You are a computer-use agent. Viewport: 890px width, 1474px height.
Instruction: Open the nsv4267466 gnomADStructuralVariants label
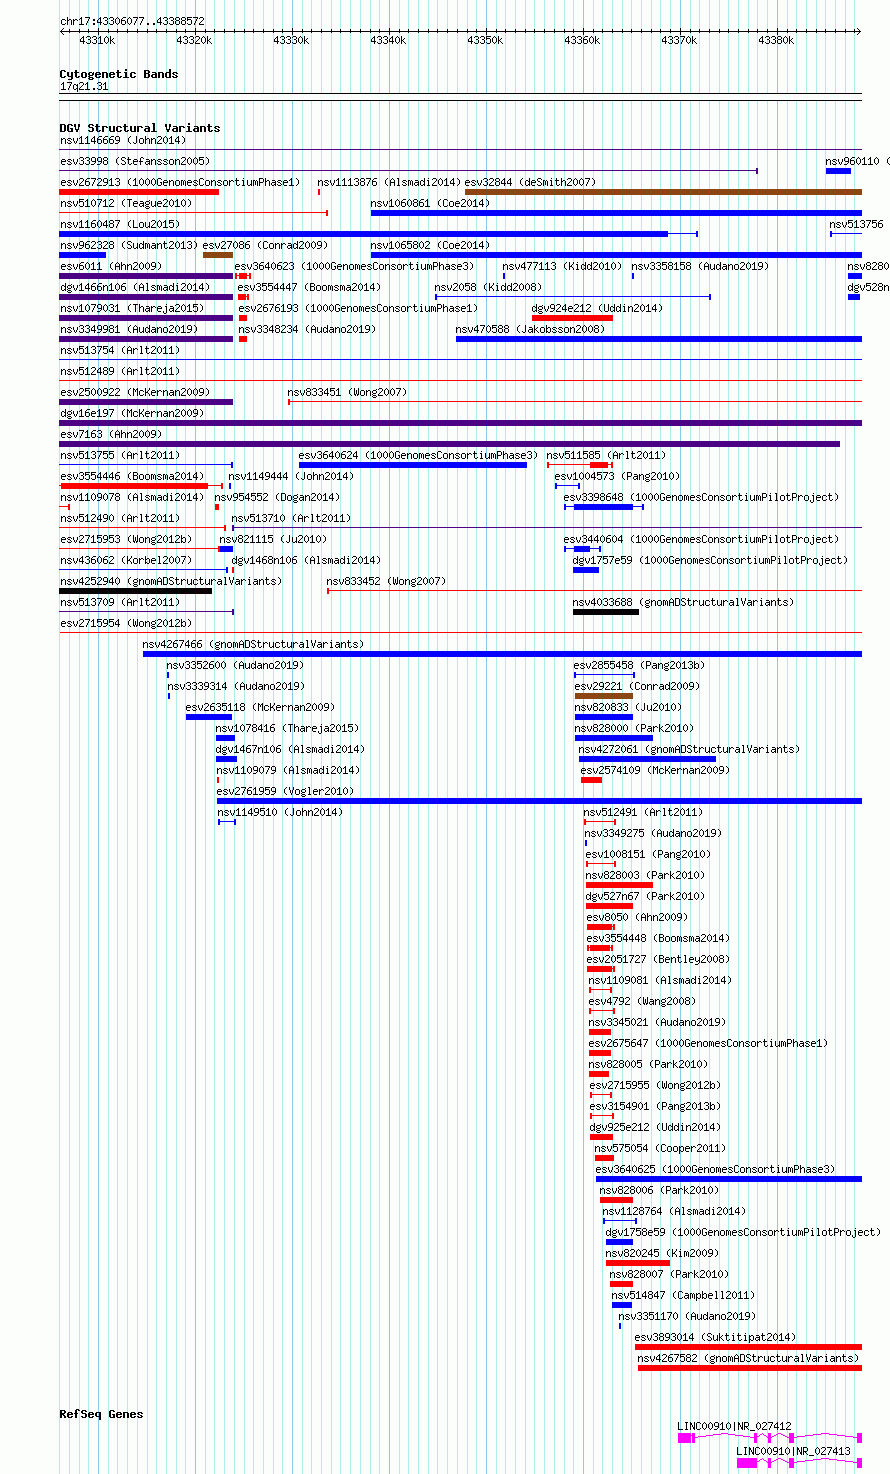(x=253, y=644)
